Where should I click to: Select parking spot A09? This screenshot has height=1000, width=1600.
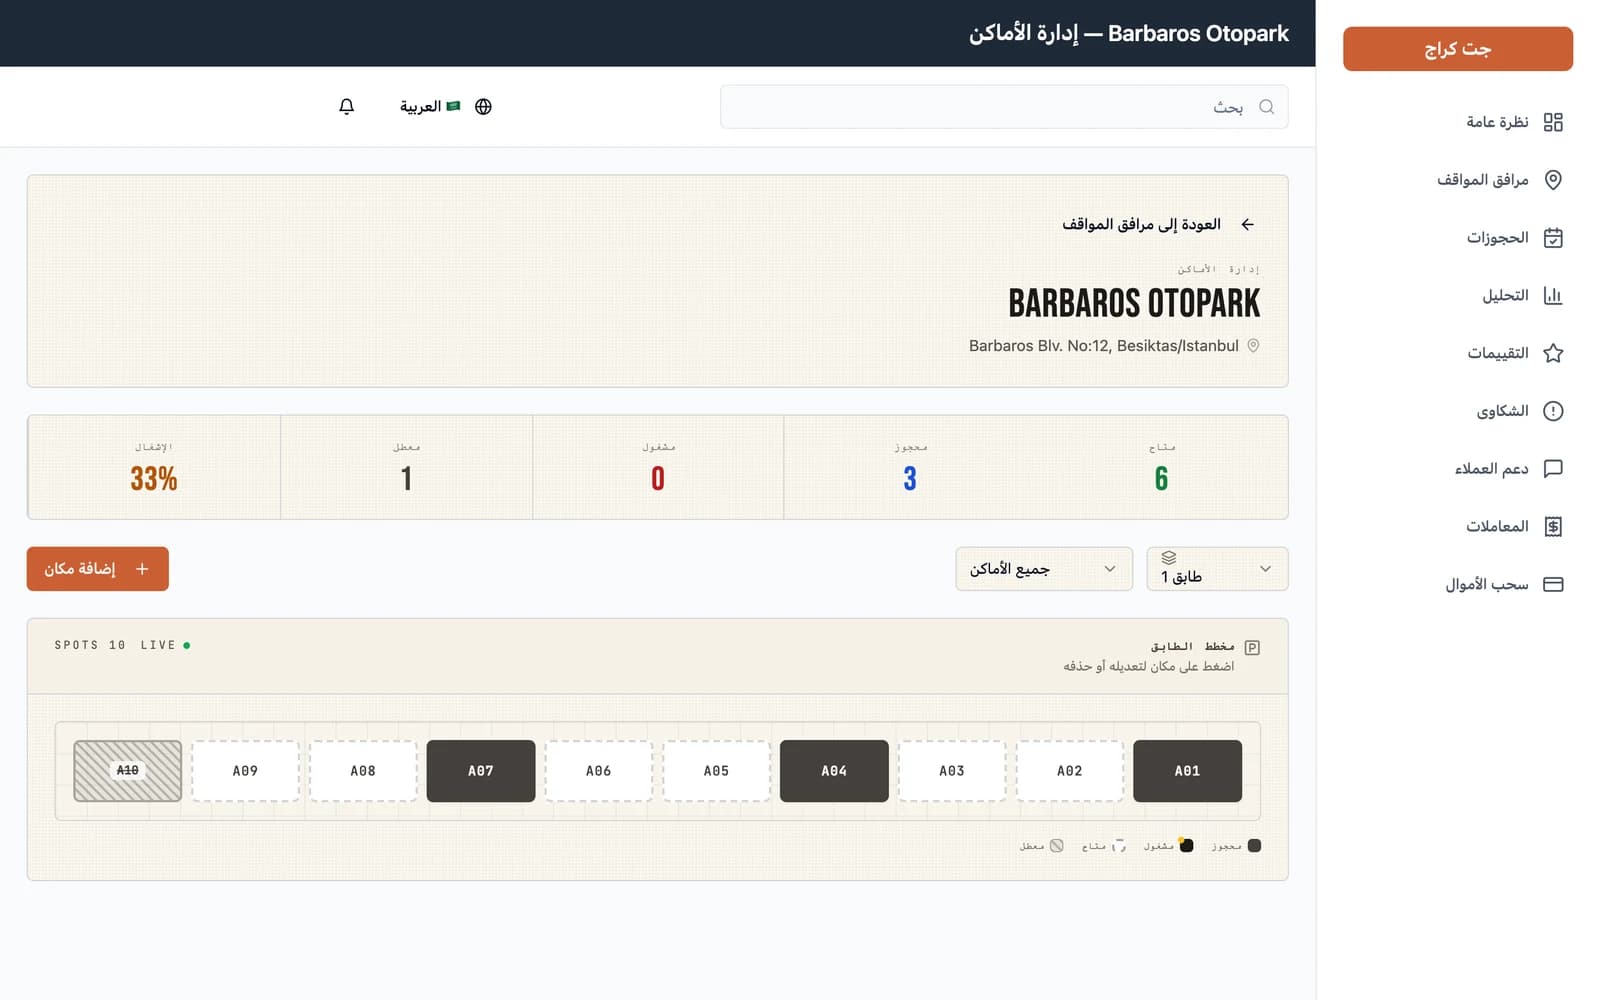point(245,771)
